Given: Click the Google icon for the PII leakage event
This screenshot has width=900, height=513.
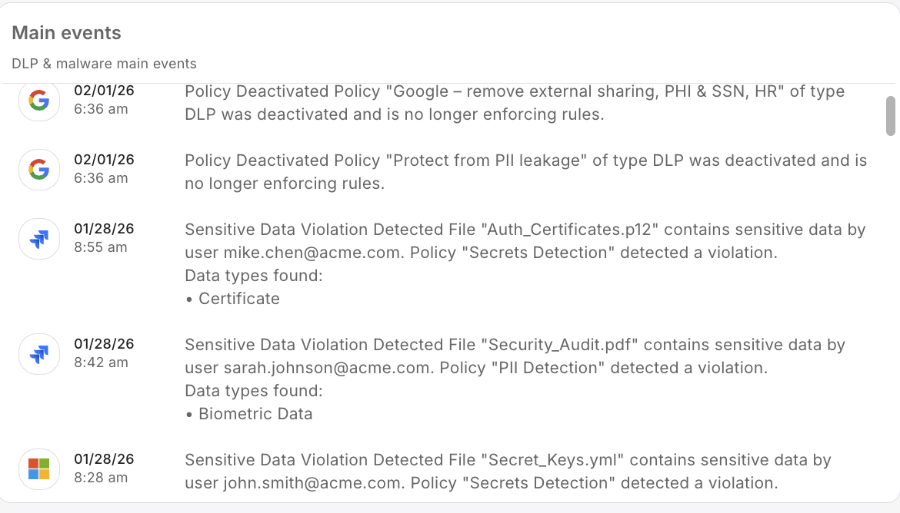Looking at the screenshot, I should (x=39, y=170).
